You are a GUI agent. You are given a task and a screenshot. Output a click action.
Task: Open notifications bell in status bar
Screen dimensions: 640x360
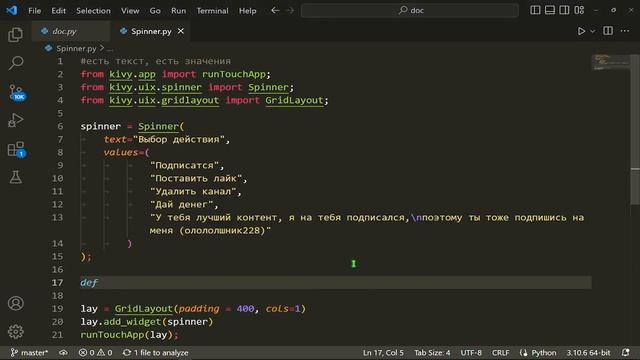pos(626,353)
